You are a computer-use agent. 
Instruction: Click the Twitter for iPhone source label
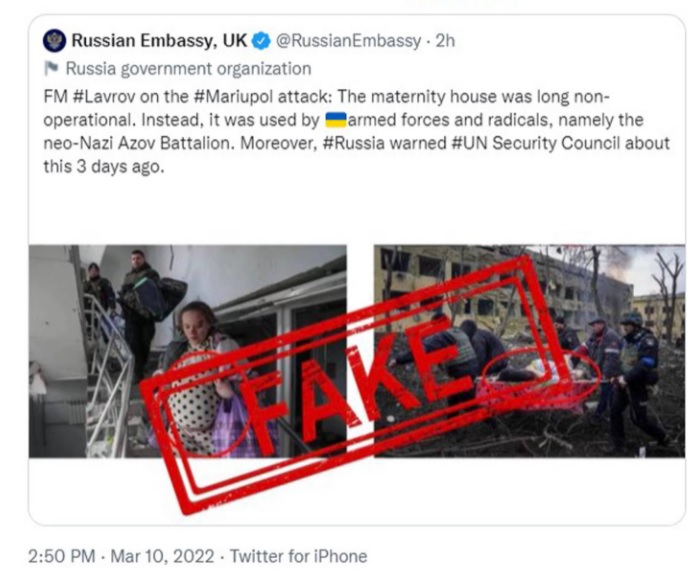click(x=298, y=556)
